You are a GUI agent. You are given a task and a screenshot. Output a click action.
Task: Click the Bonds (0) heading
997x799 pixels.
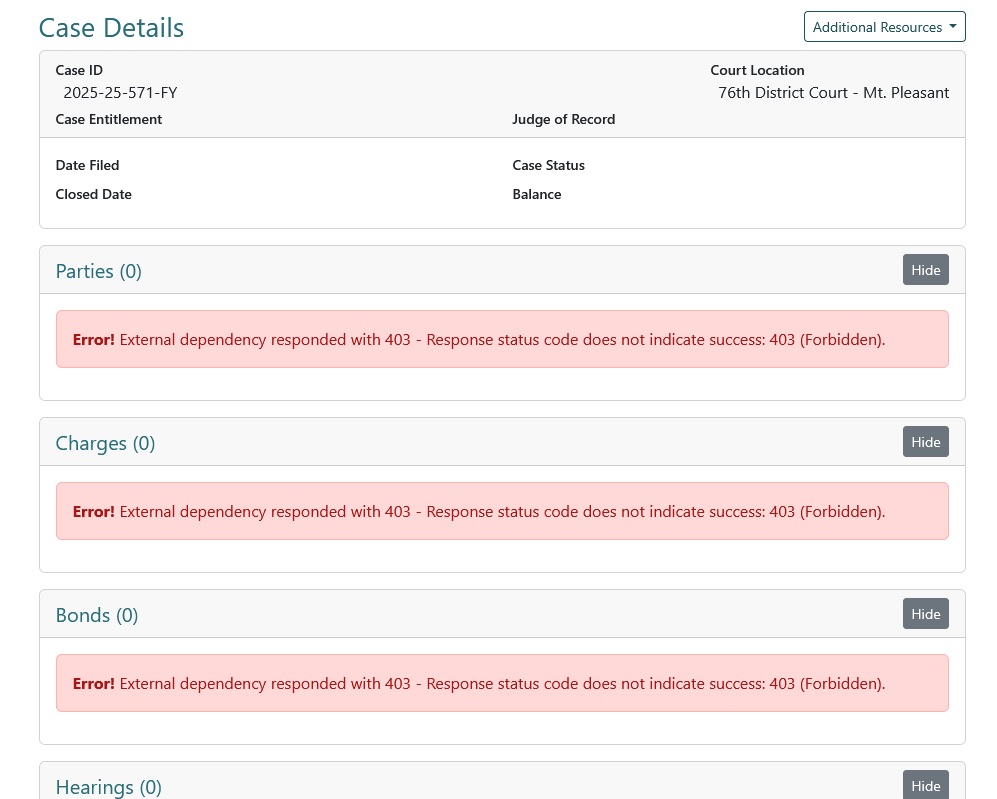97,615
